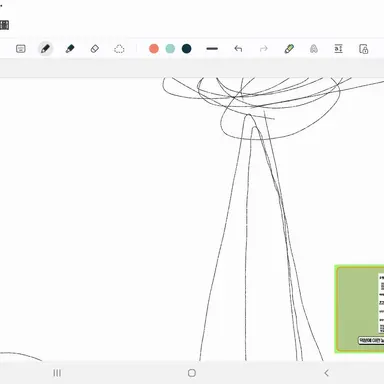
Task: Select the Lasso selection tool
Action: (119, 49)
